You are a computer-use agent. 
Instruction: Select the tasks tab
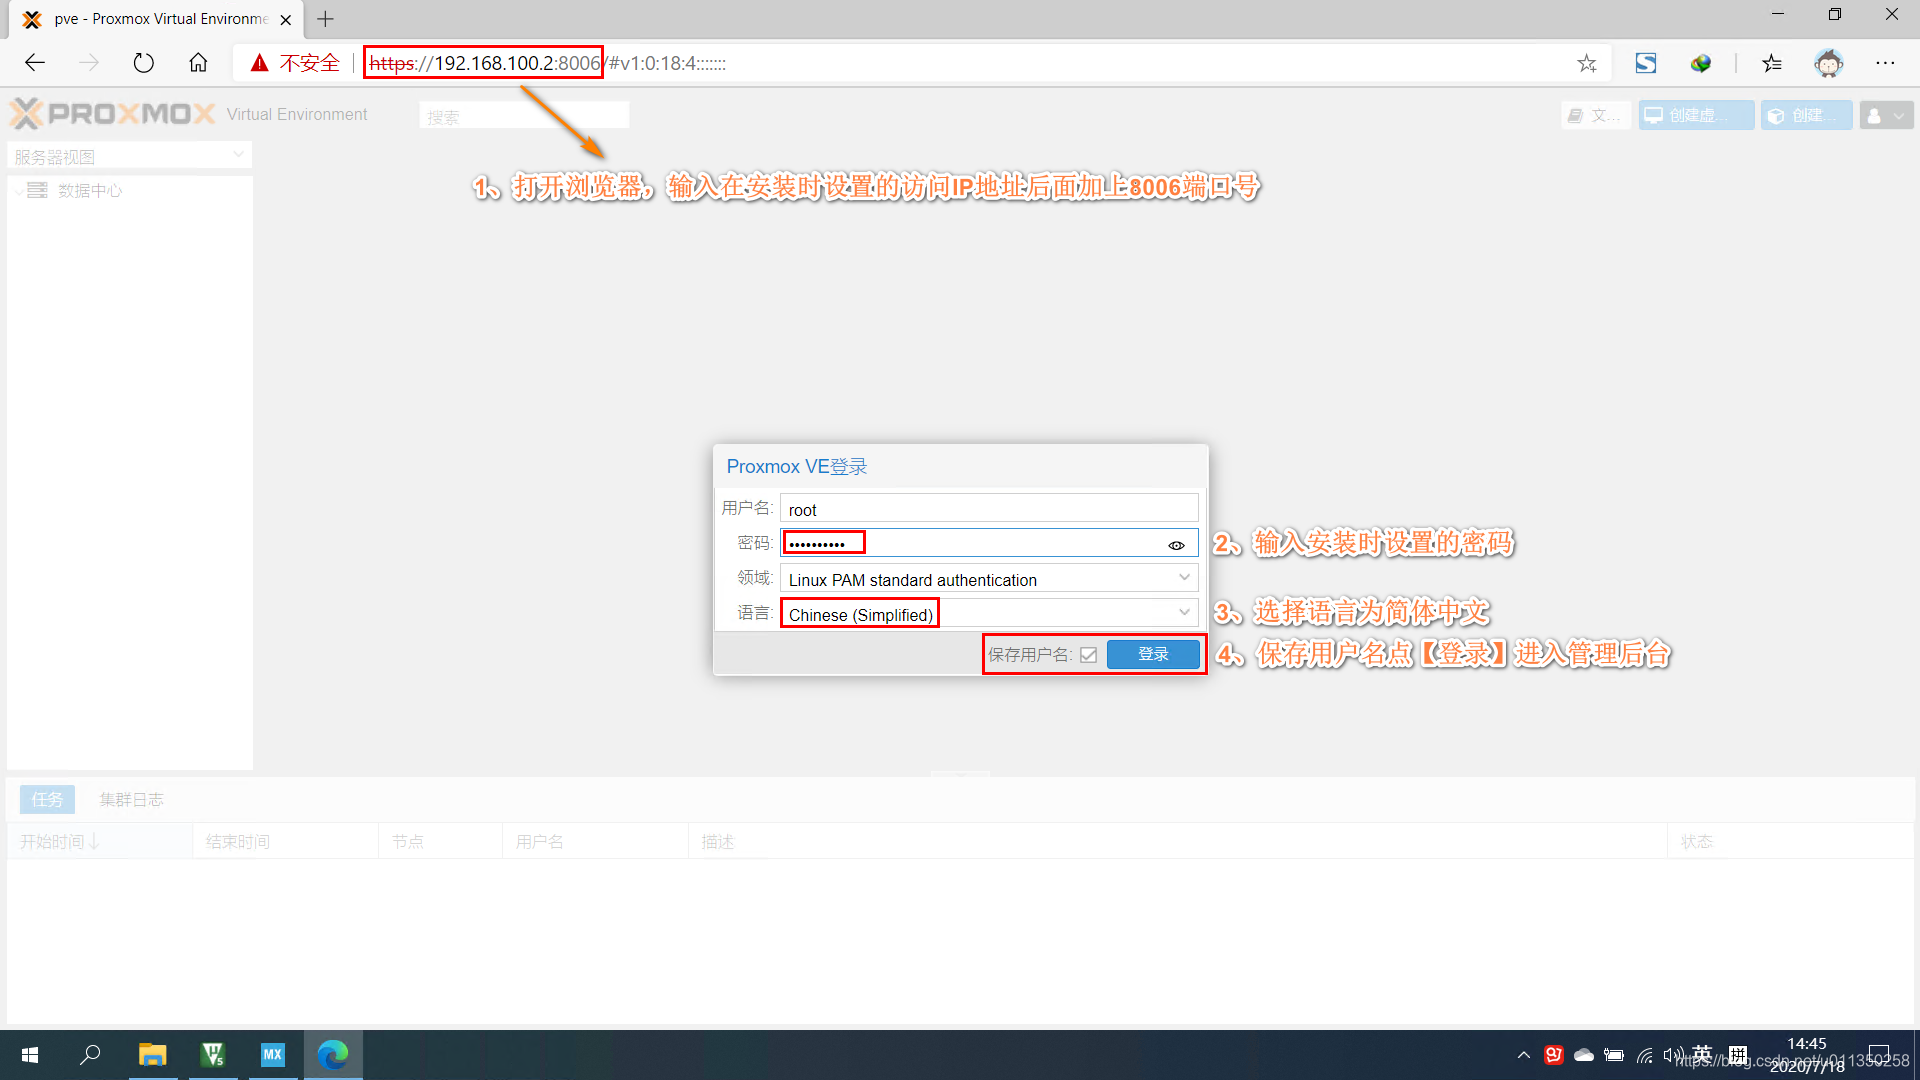[x=47, y=799]
